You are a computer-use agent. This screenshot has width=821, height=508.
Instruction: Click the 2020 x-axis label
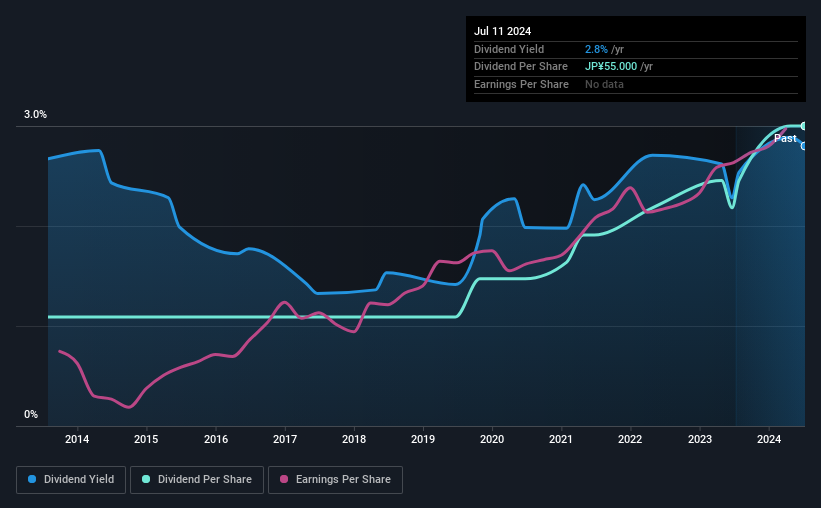point(492,439)
